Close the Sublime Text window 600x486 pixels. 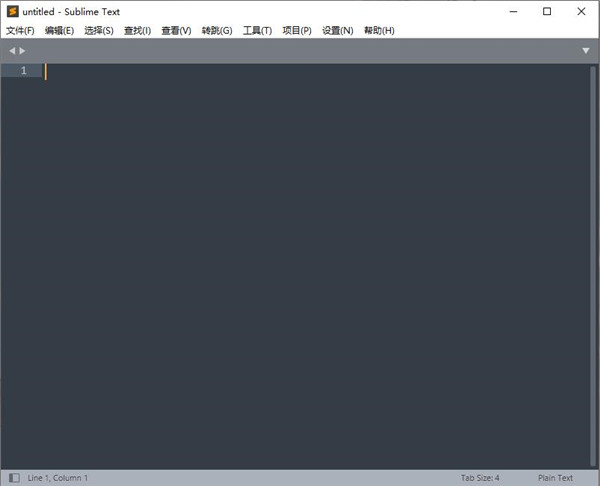coord(581,11)
